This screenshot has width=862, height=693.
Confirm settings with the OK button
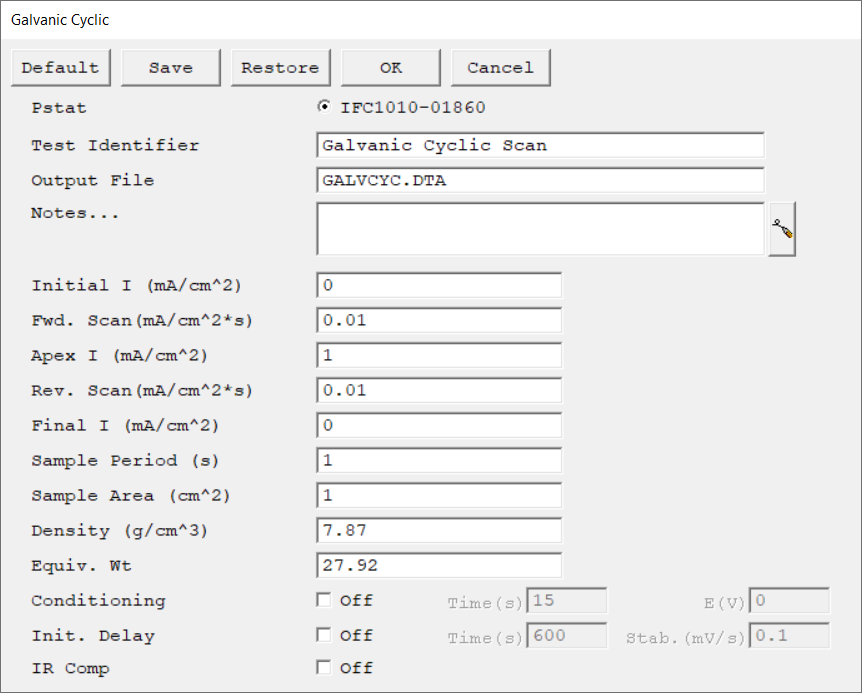tap(390, 68)
